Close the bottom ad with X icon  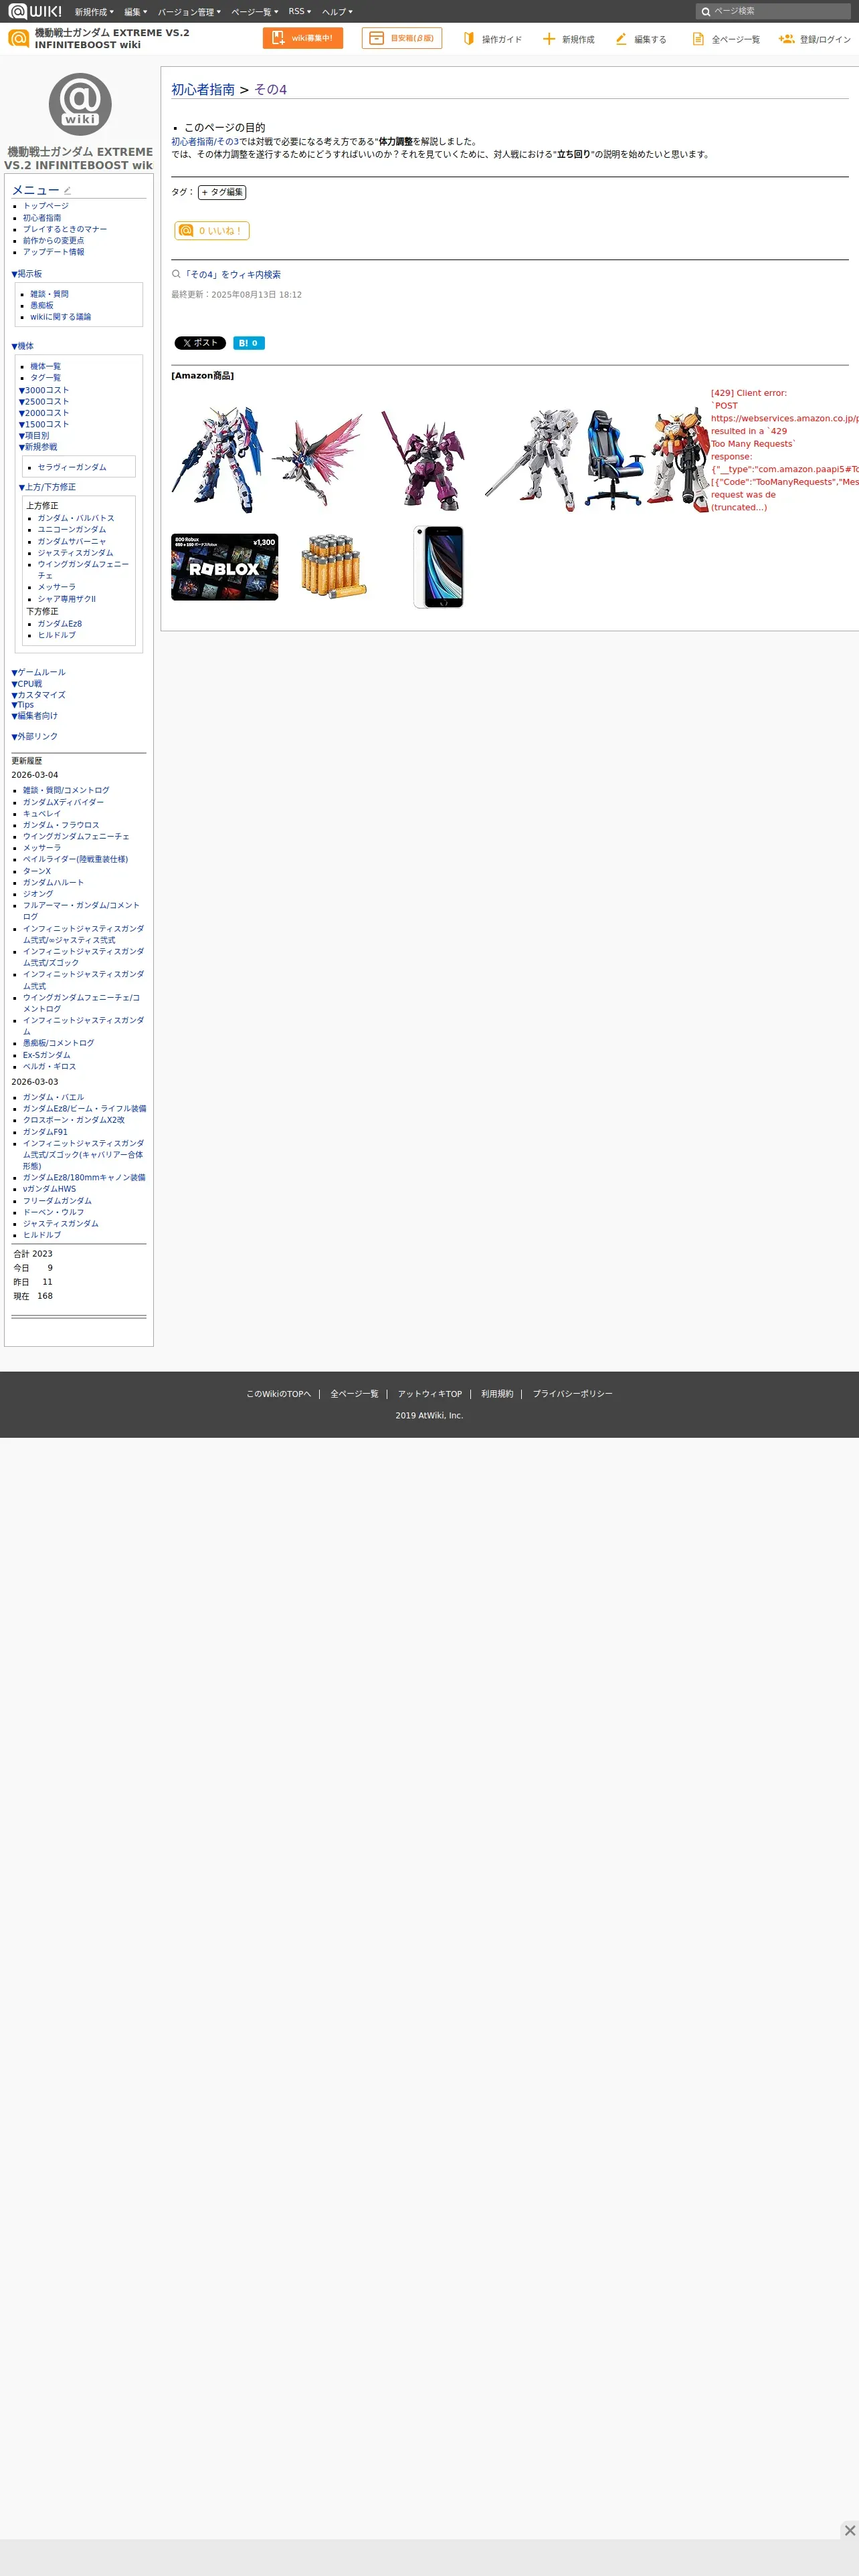[849, 2530]
